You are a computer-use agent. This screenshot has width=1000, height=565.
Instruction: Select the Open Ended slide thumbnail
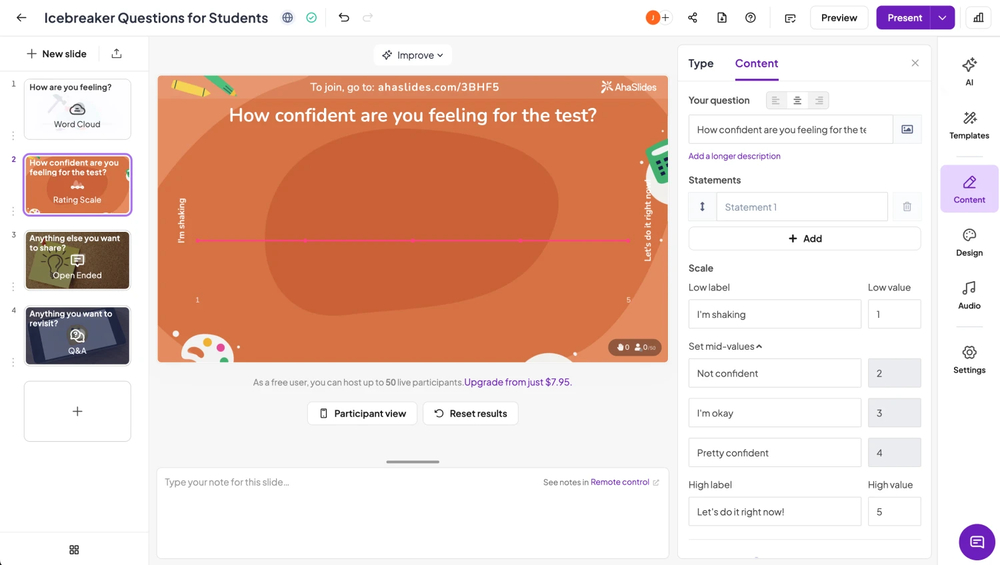click(77, 260)
